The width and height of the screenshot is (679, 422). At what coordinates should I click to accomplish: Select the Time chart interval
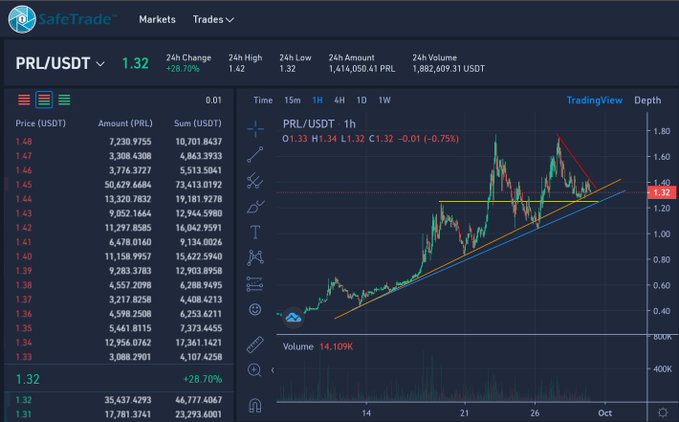(263, 100)
